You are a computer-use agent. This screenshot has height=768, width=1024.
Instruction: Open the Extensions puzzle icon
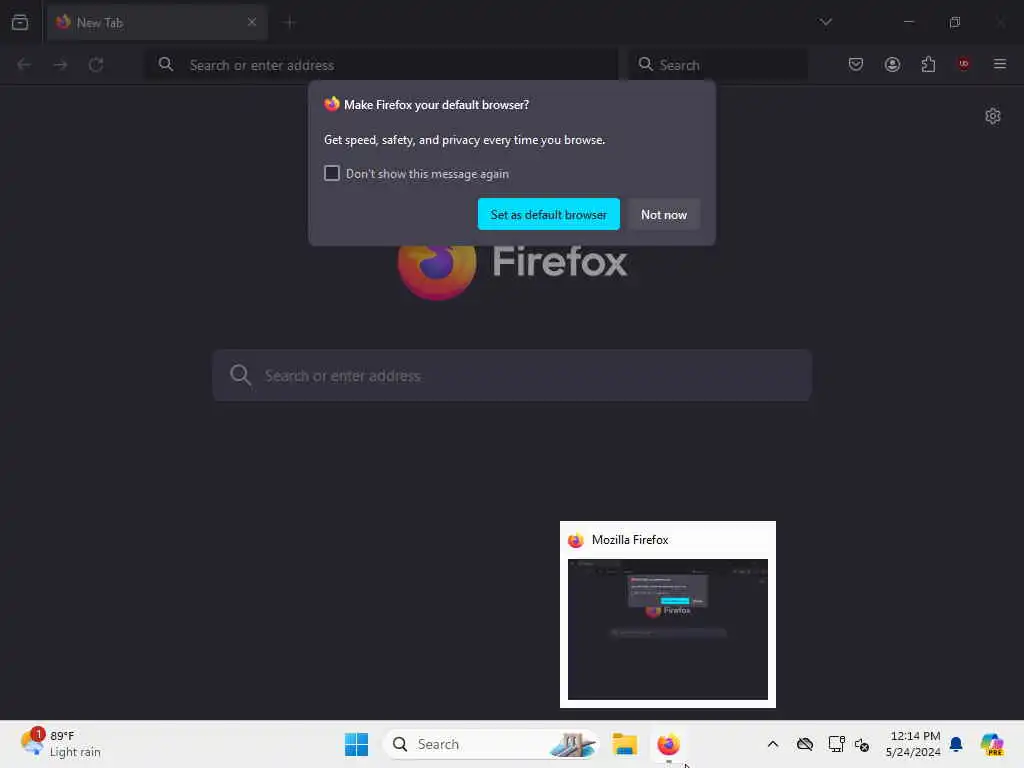point(928,64)
